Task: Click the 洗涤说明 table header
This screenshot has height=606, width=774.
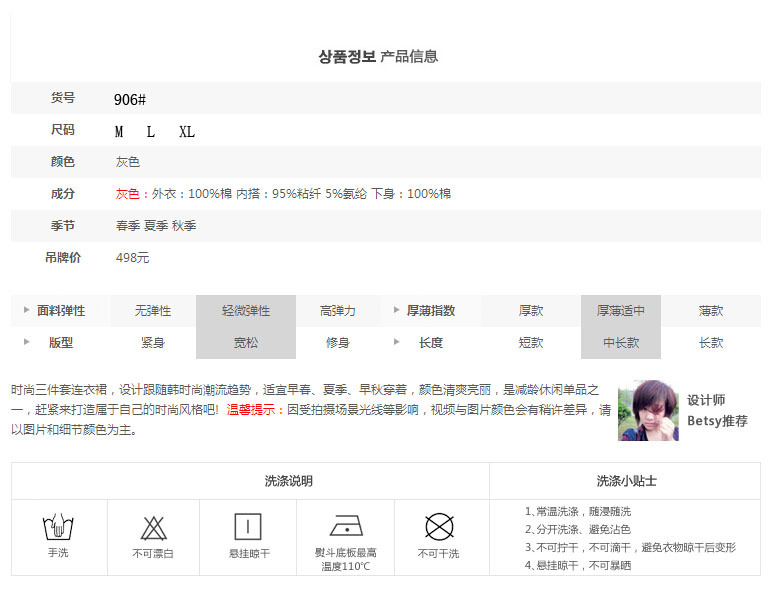Action: pyautogui.click(x=288, y=481)
